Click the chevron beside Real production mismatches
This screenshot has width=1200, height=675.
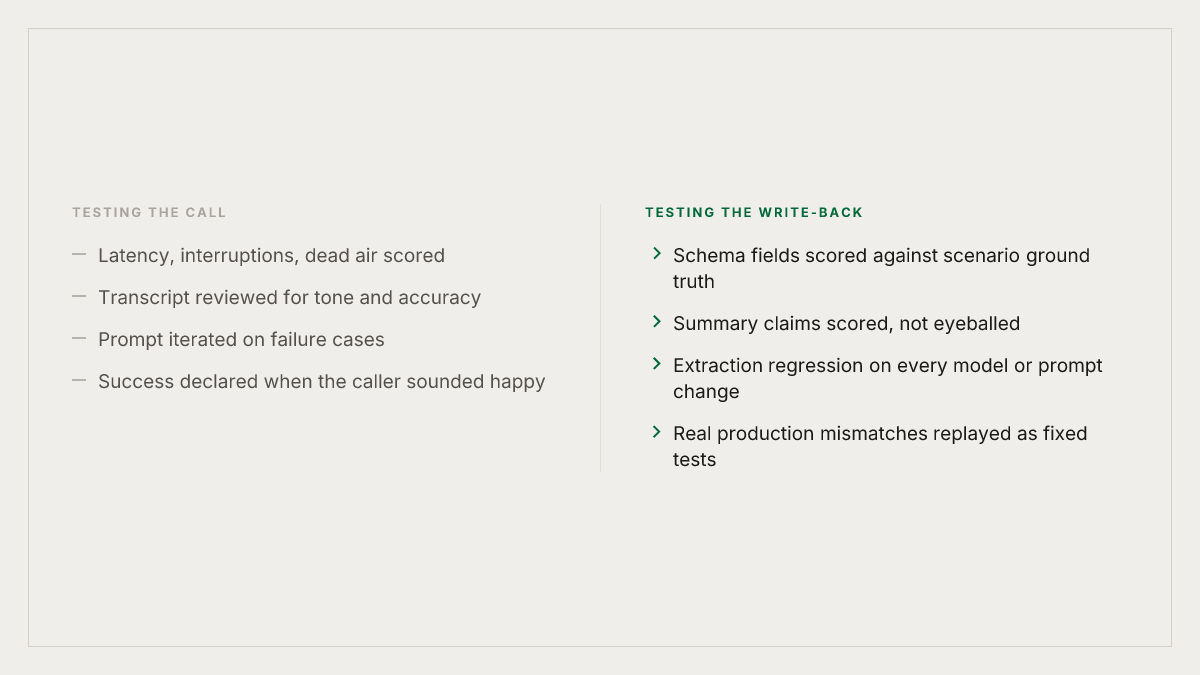click(657, 432)
